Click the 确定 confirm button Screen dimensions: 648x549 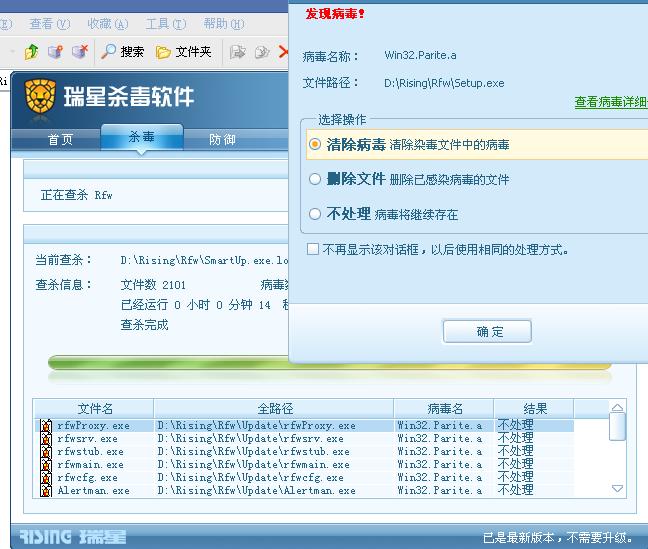coord(487,332)
